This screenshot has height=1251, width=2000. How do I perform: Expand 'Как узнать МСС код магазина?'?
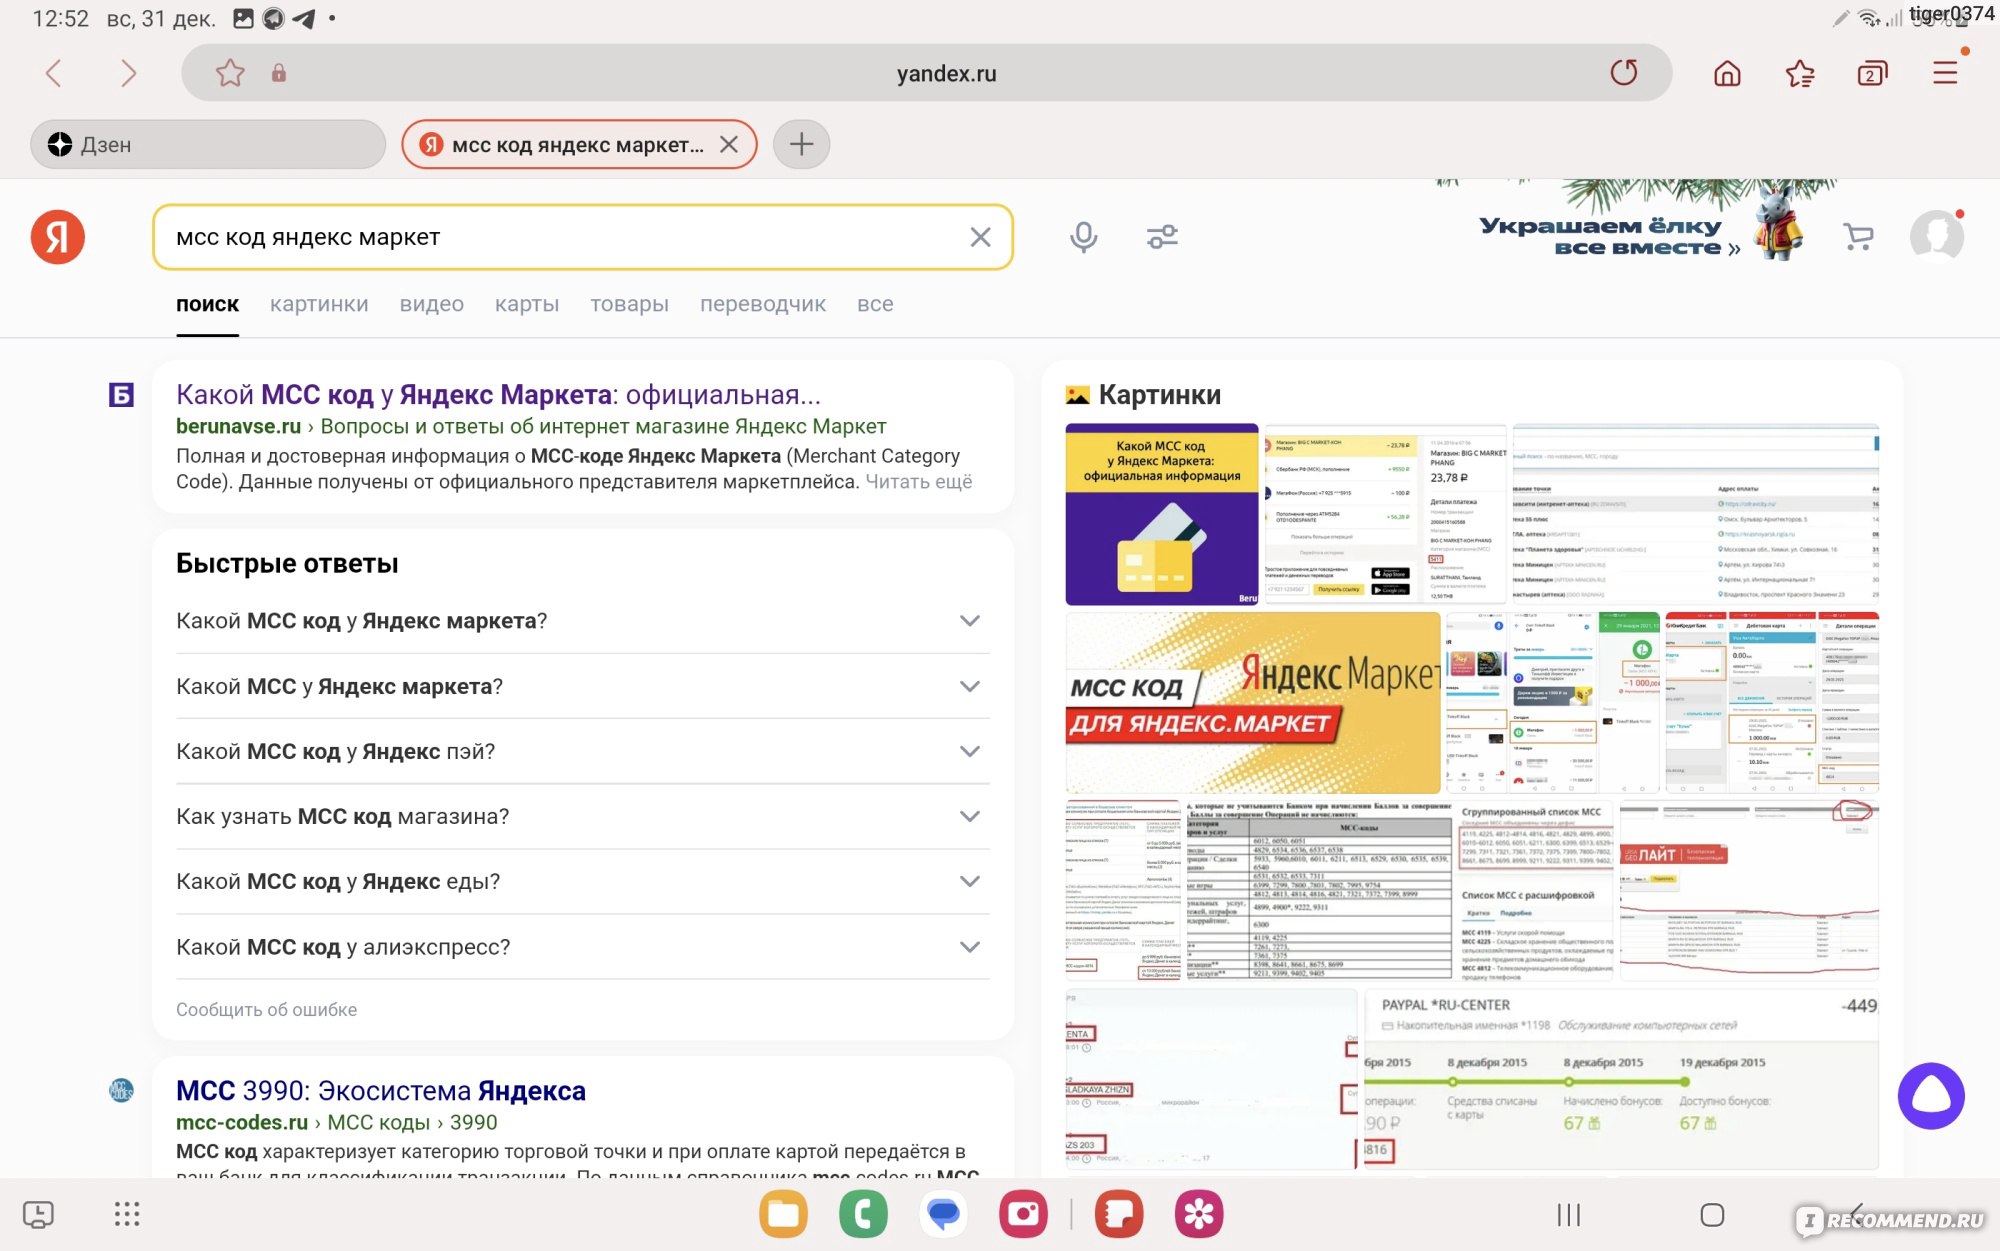tap(583, 816)
